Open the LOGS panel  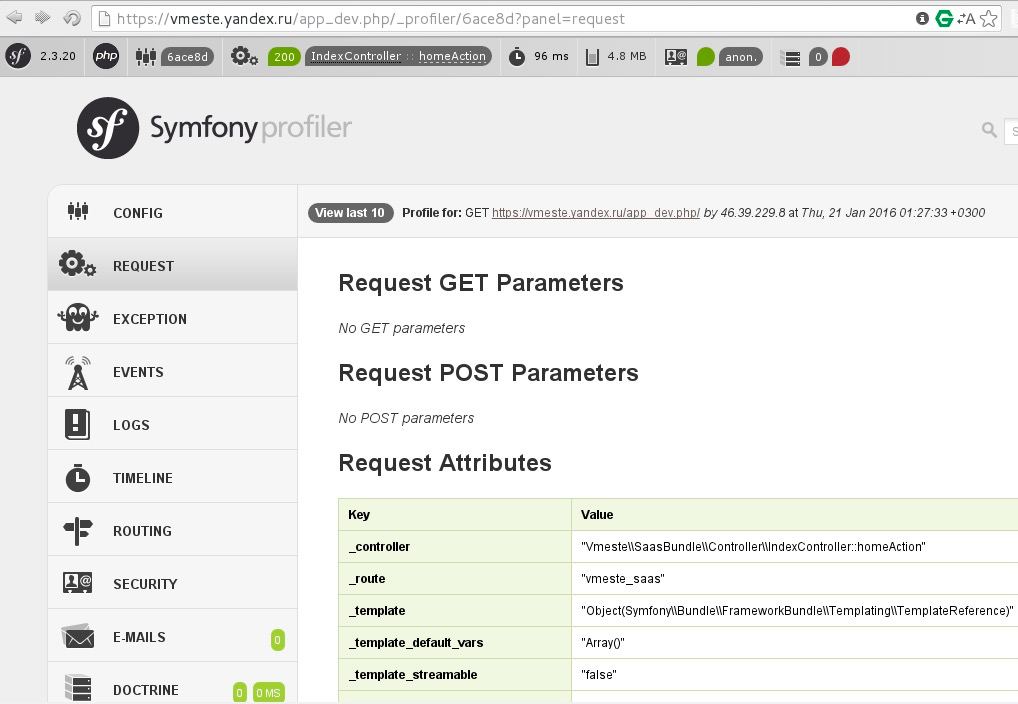click(173, 423)
